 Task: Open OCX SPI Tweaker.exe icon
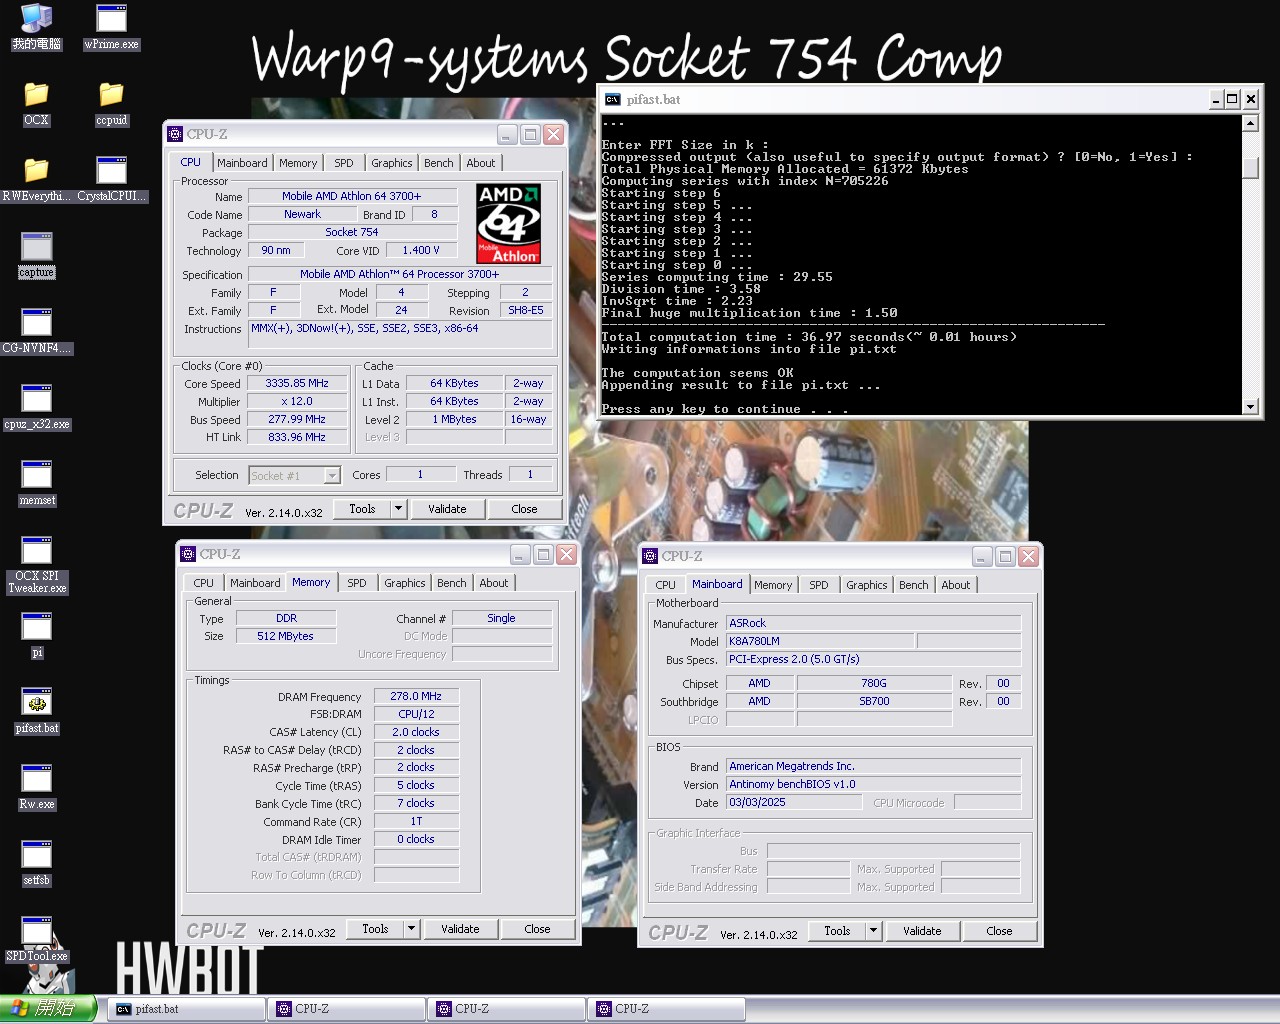click(x=36, y=565)
